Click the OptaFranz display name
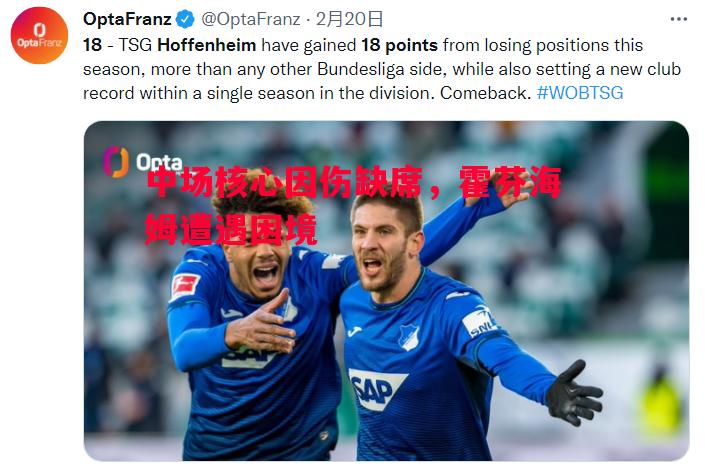 click(127, 19)
